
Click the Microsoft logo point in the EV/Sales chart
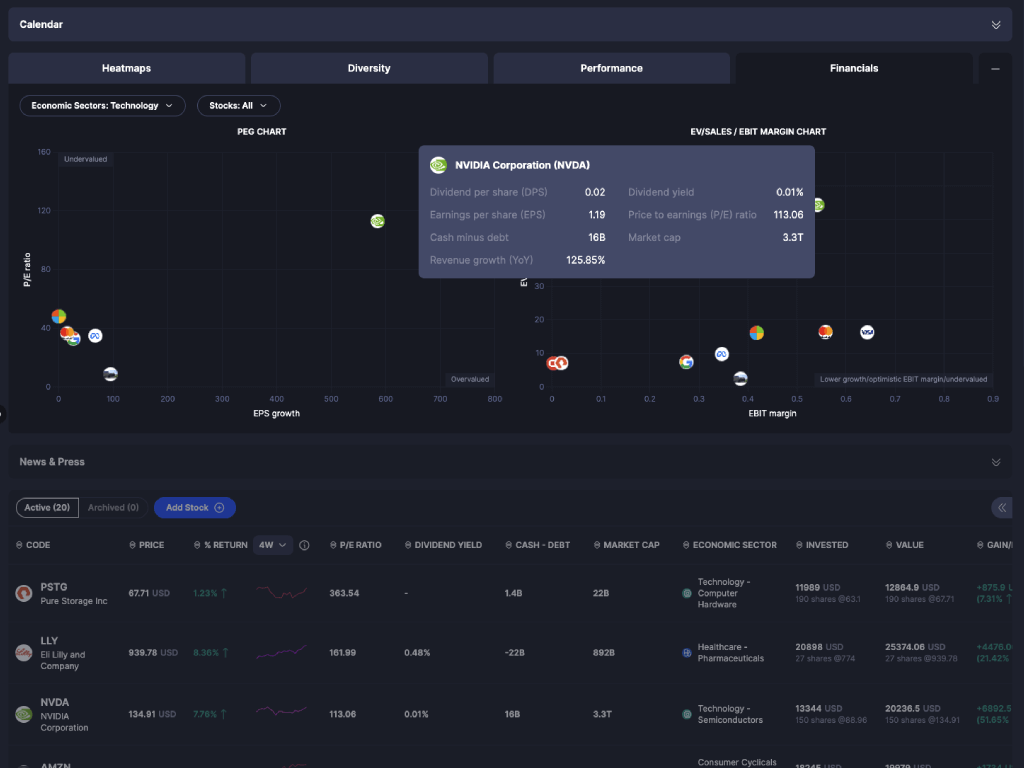point(756,333)
